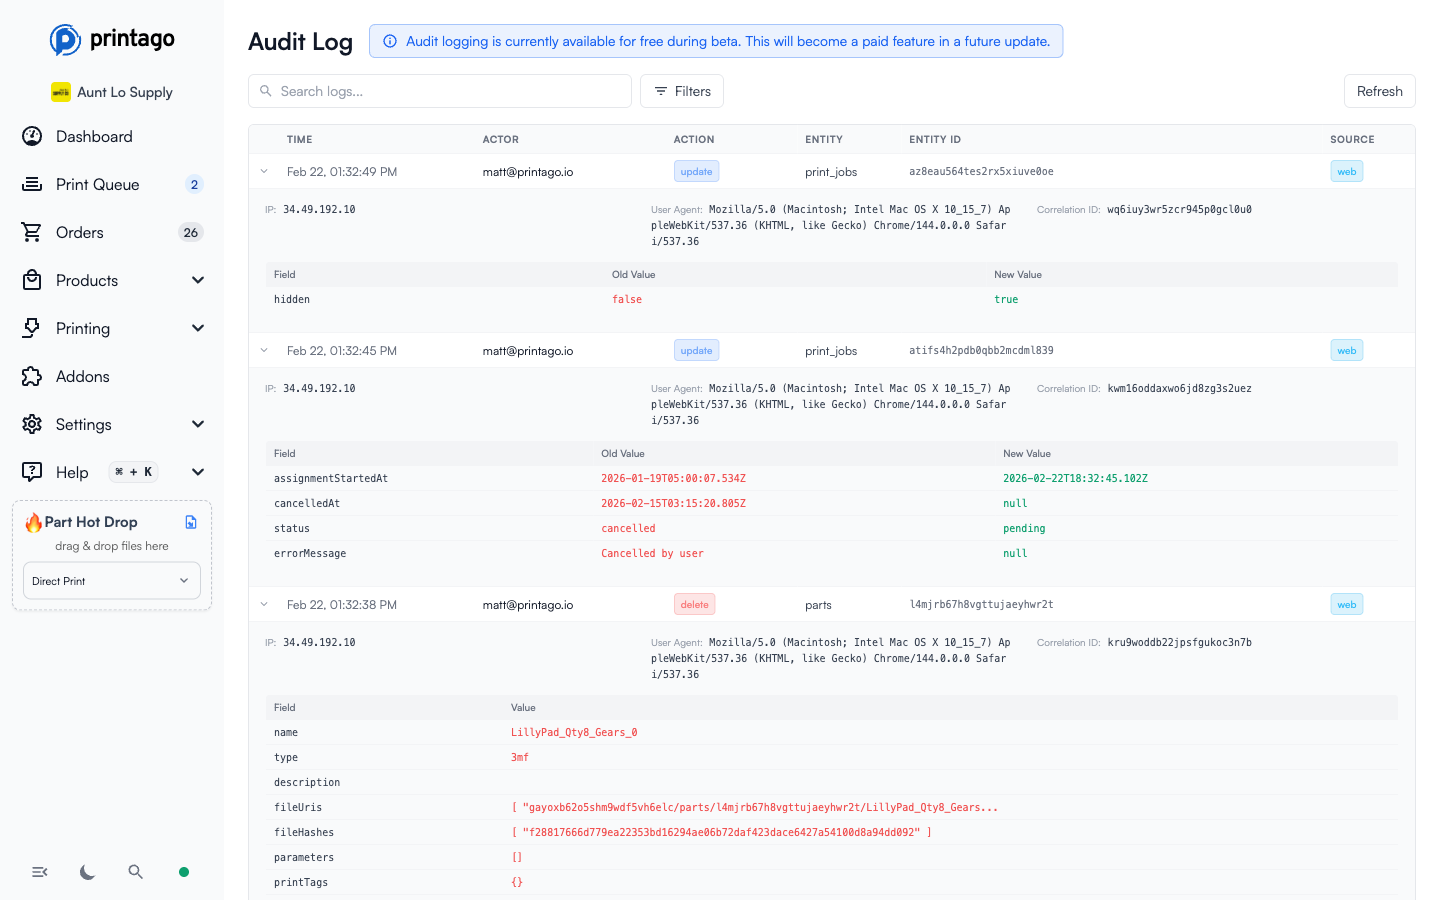1440x900 pixels.
Task: Collapse the Feb 22, 01:32:49 PM log entry
Action: tap(264, 171)
